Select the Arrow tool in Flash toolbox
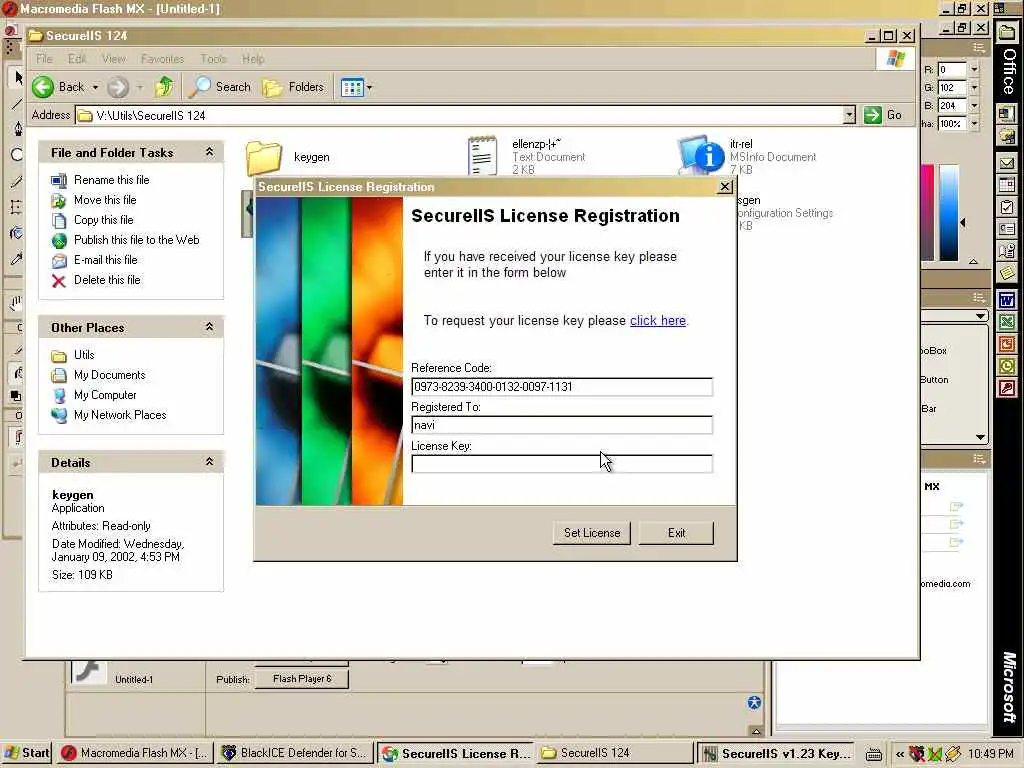Screen dimensions: 1024x768 [x=18, y=78]
